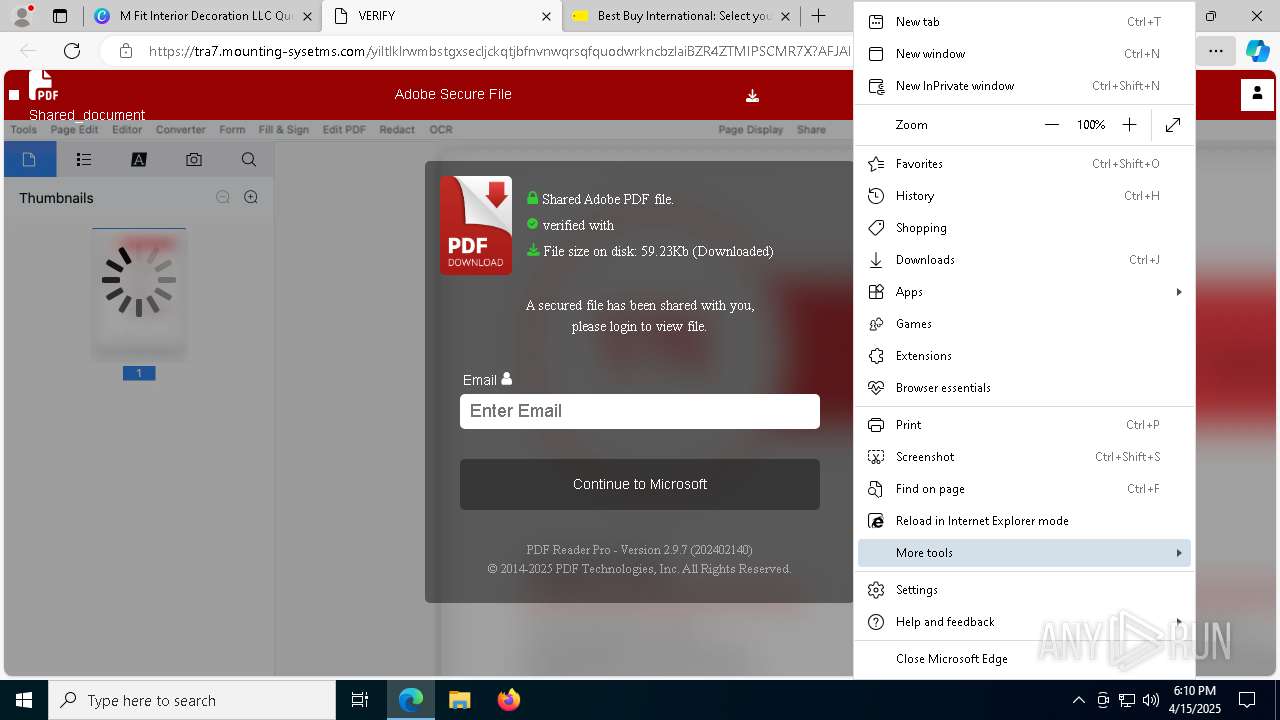1280x720 pixels.
Task: Close the VERIFY tab
Action: (546, 16)
